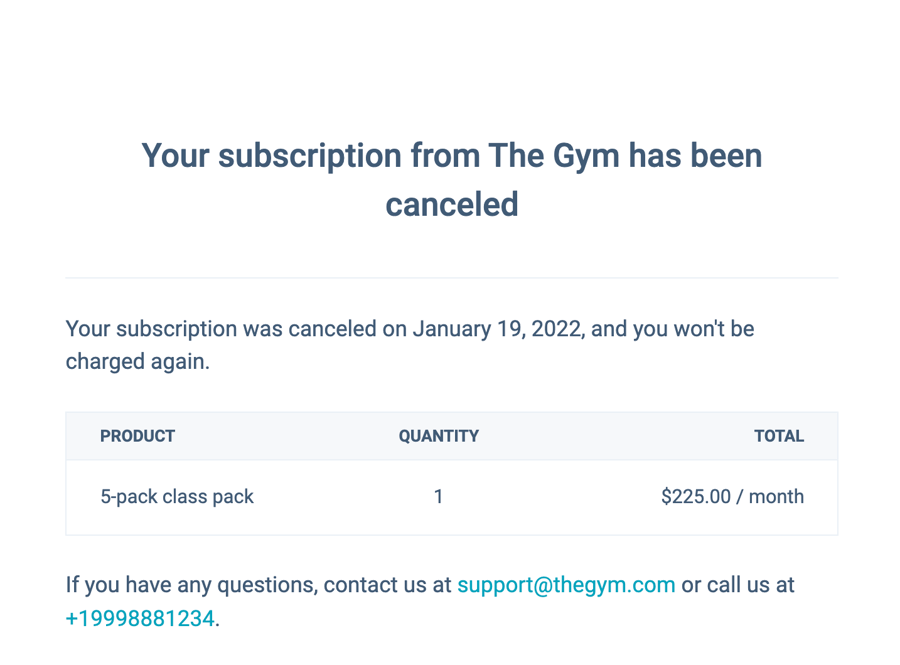
Task: Click the "or call us at" text
Action: pos(737,585)
